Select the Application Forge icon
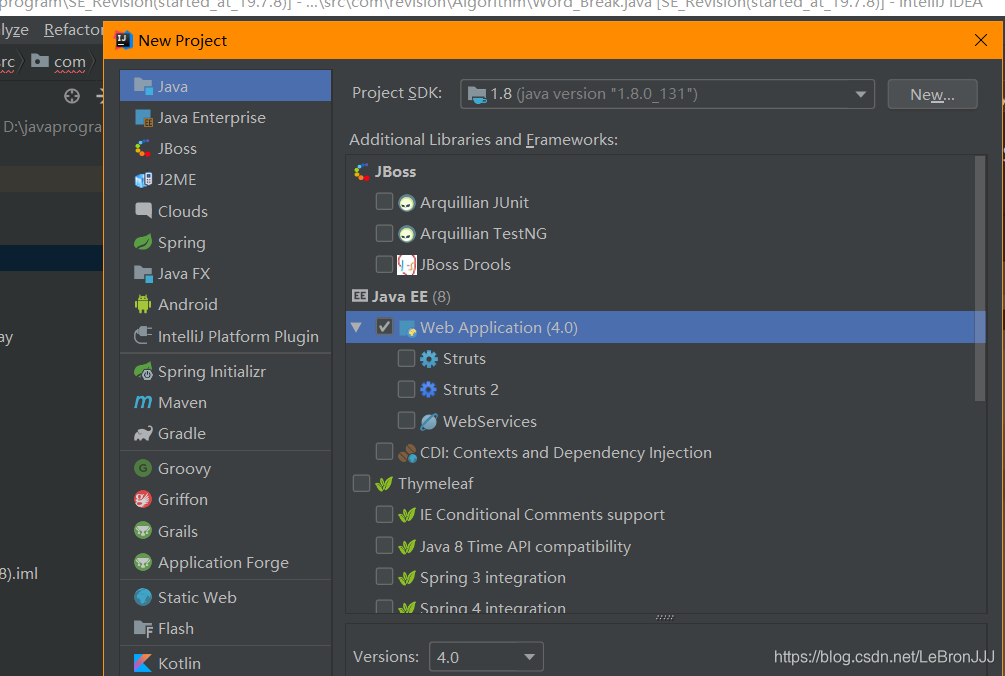This screenshot has width=1005, height=676. point(143,562)
